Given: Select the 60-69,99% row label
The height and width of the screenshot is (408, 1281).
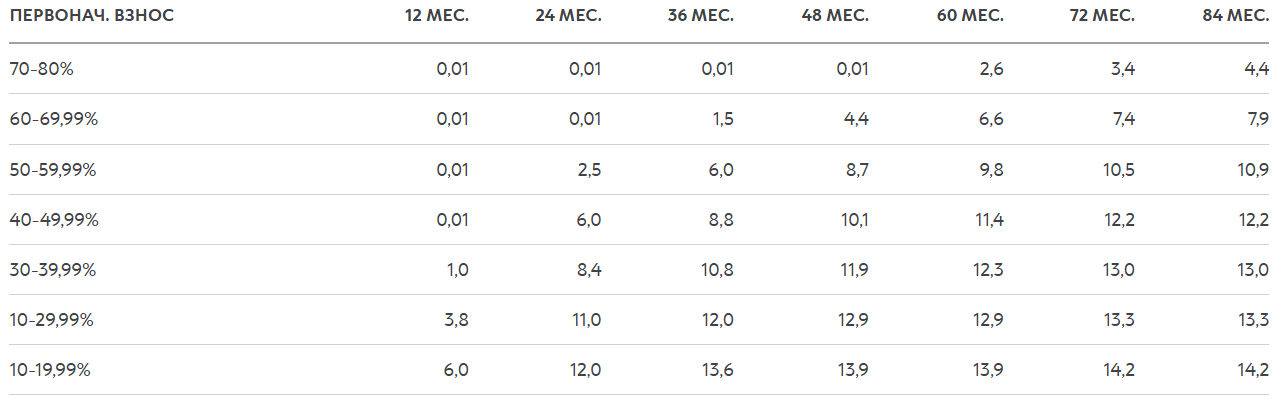Looking at the screenshot, I should (x=53, y=119).
